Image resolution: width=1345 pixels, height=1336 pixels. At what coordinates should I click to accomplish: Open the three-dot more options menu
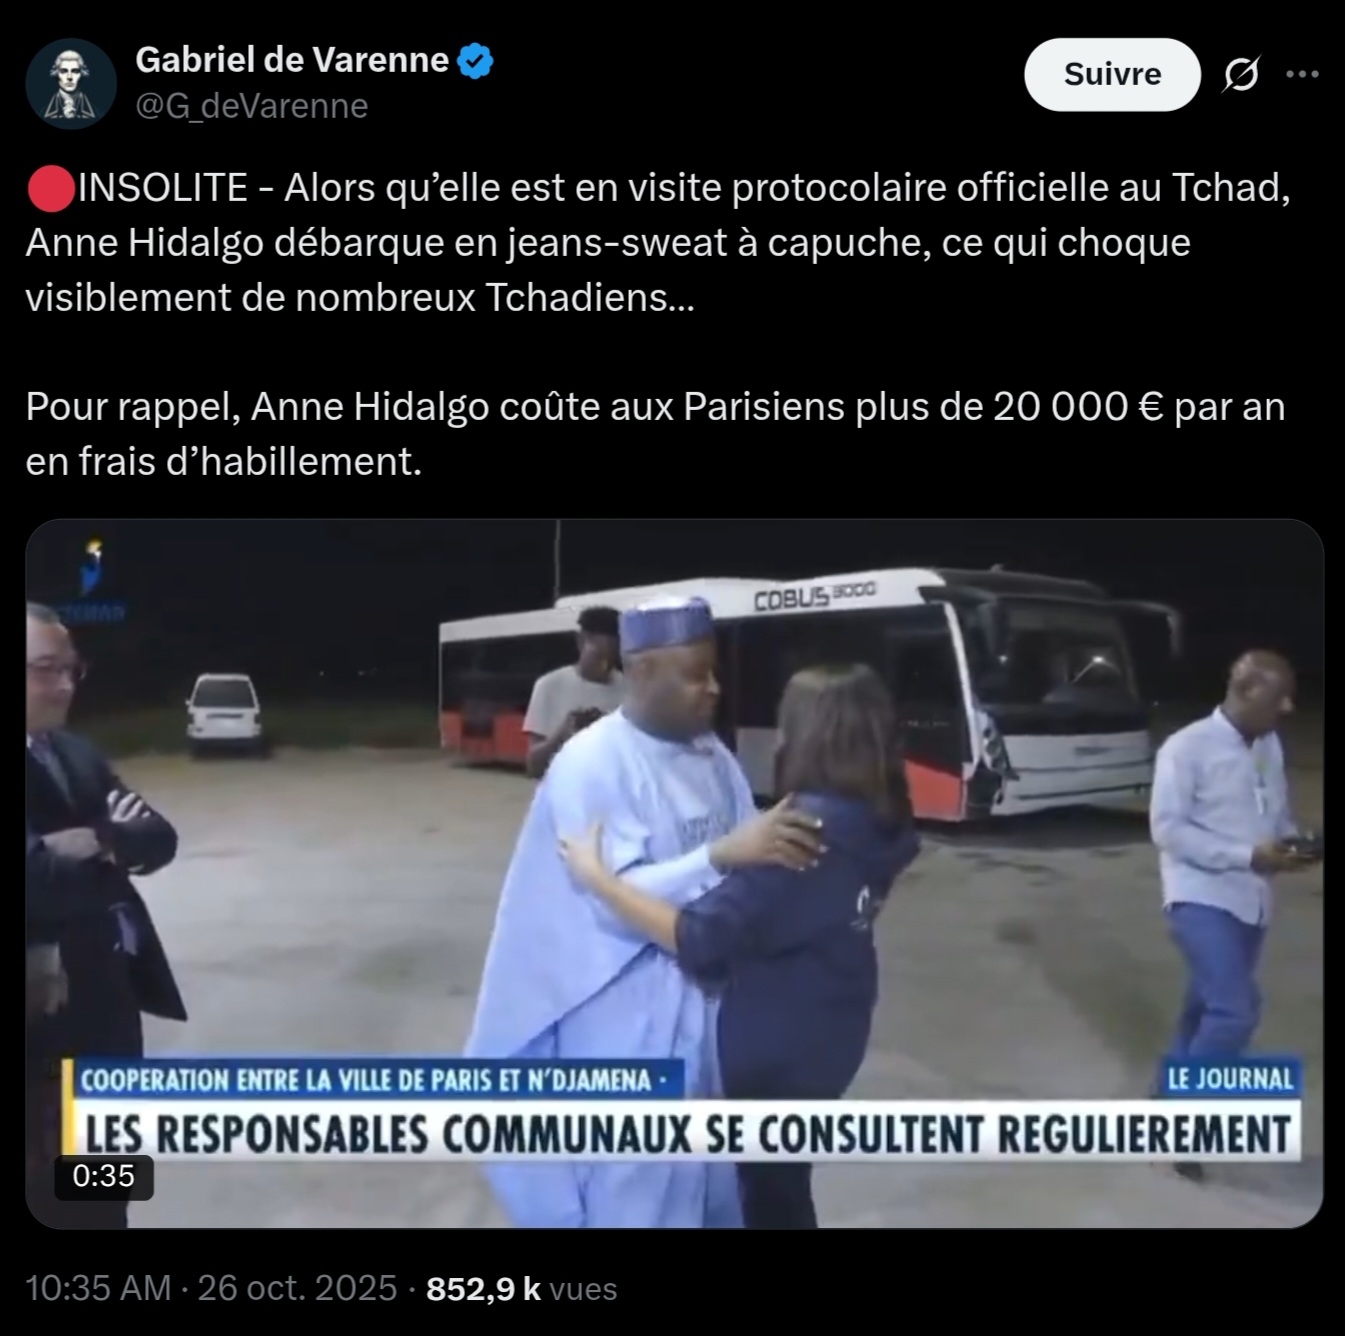tap(1301, 74)
